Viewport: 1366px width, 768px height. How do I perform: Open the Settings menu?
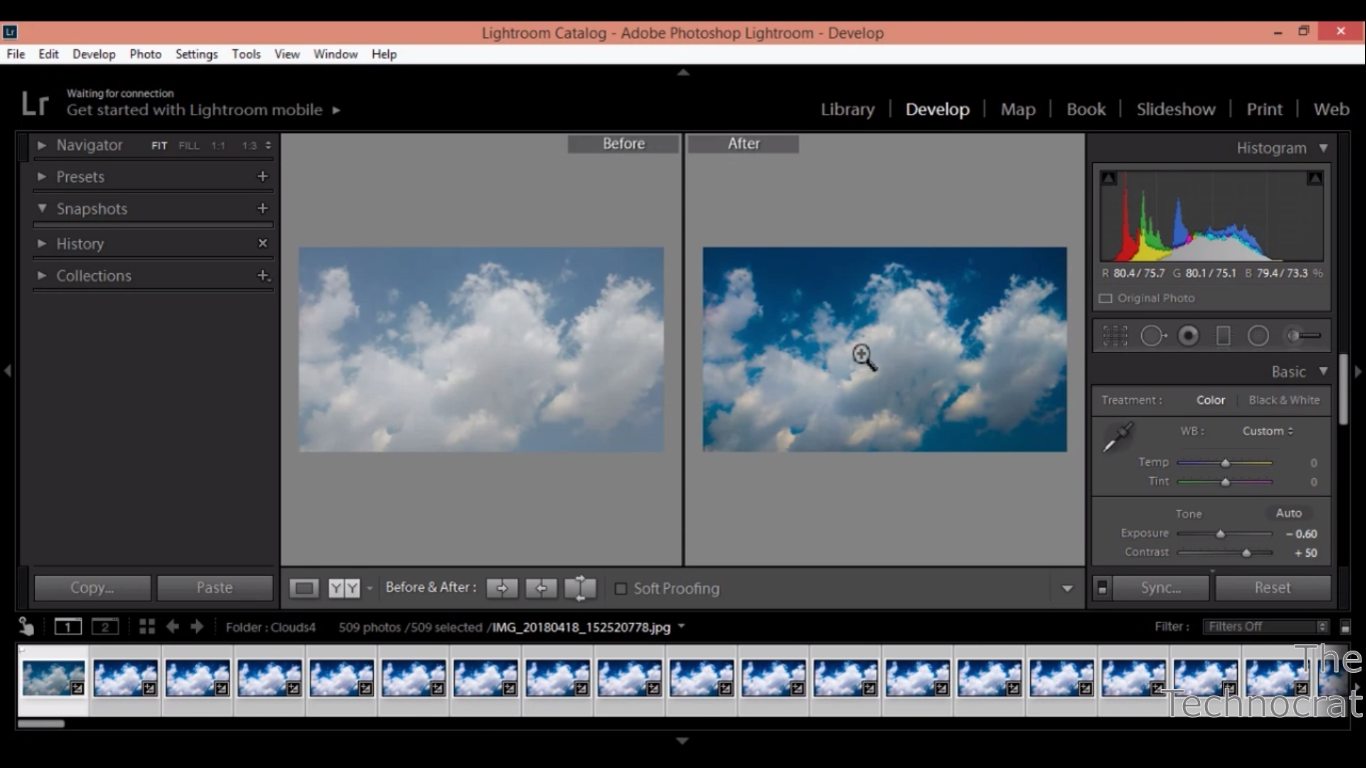click(x=196, y=54)
